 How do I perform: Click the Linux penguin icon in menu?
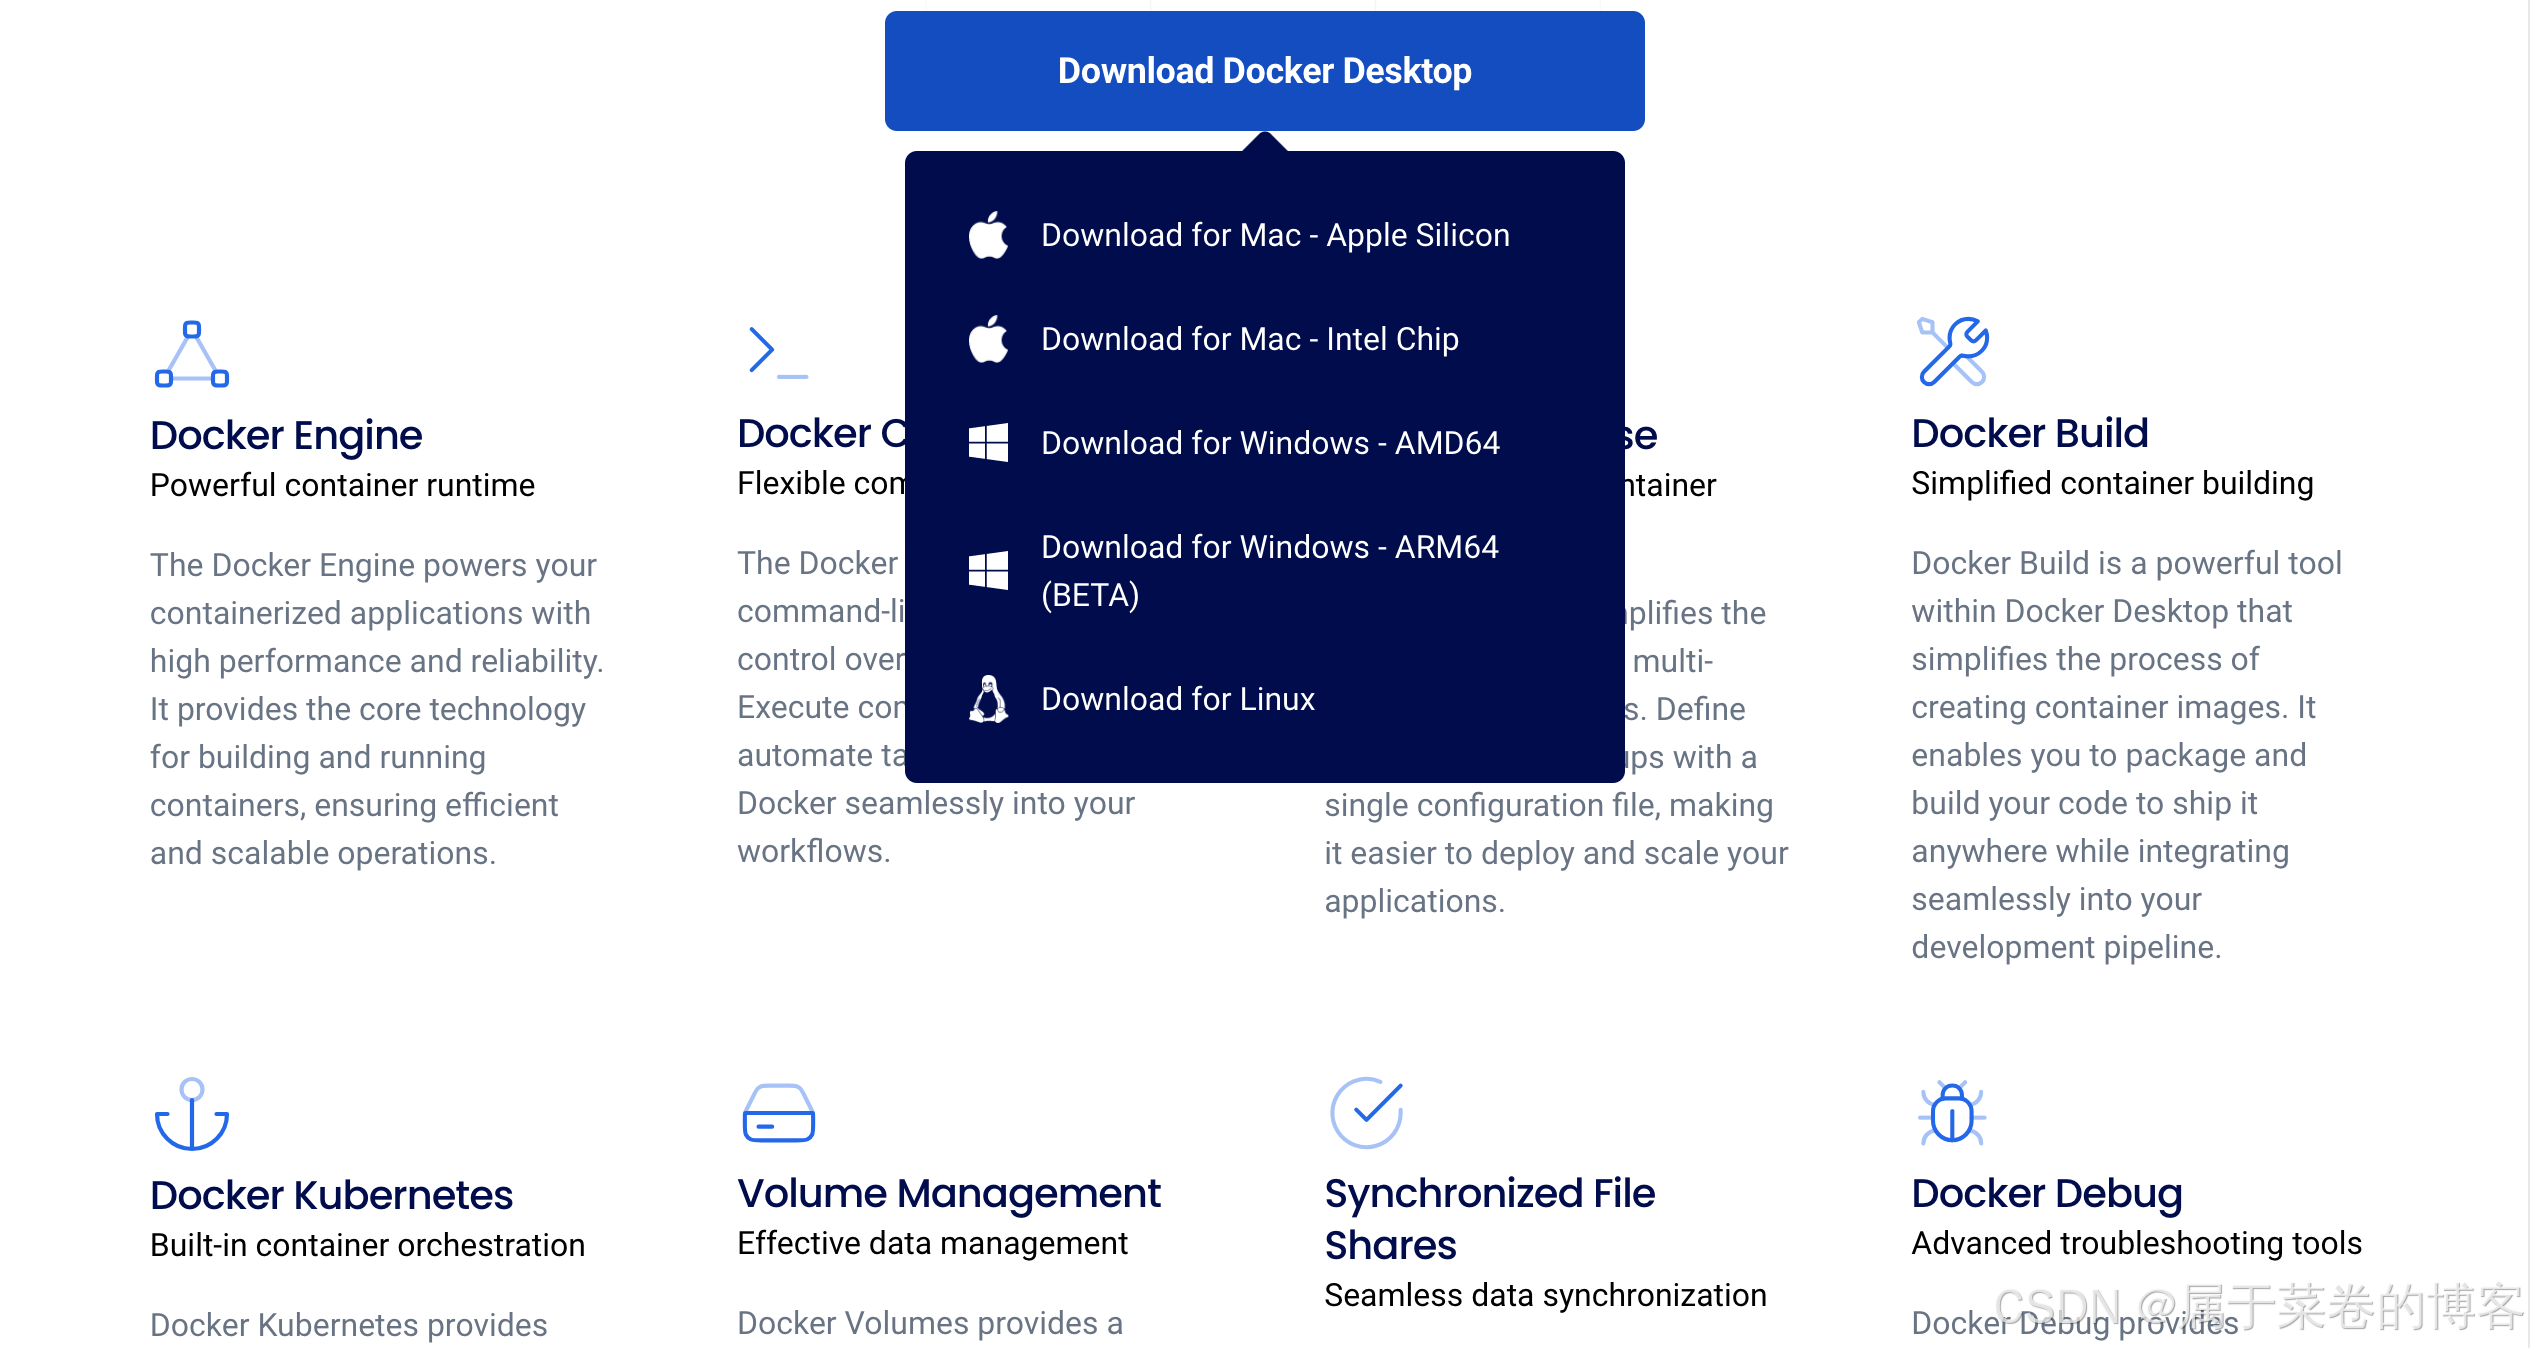pyautogui.click(x=988, y=699)
